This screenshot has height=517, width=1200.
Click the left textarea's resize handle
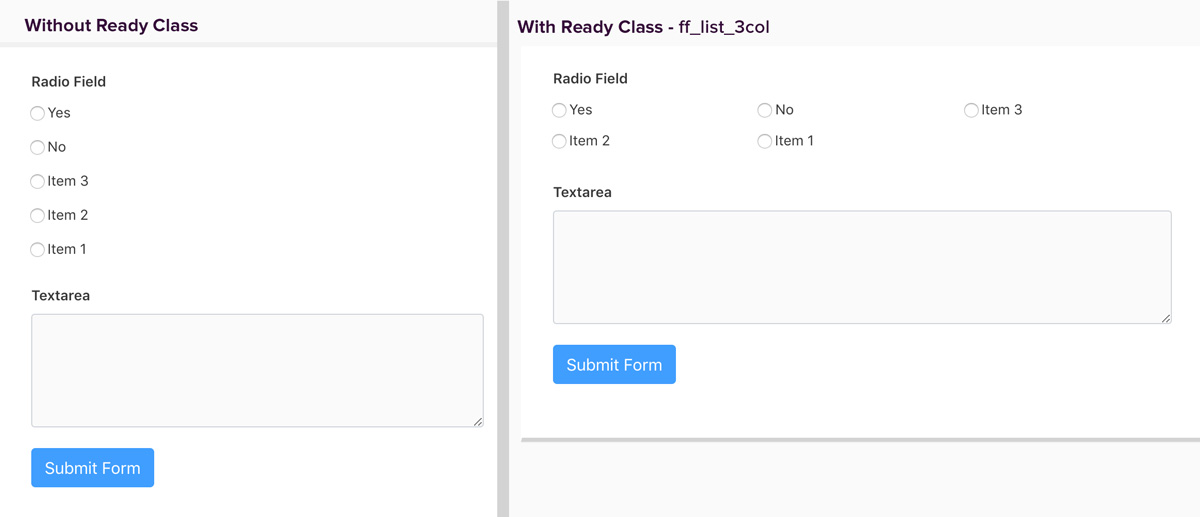coord(478,421)
